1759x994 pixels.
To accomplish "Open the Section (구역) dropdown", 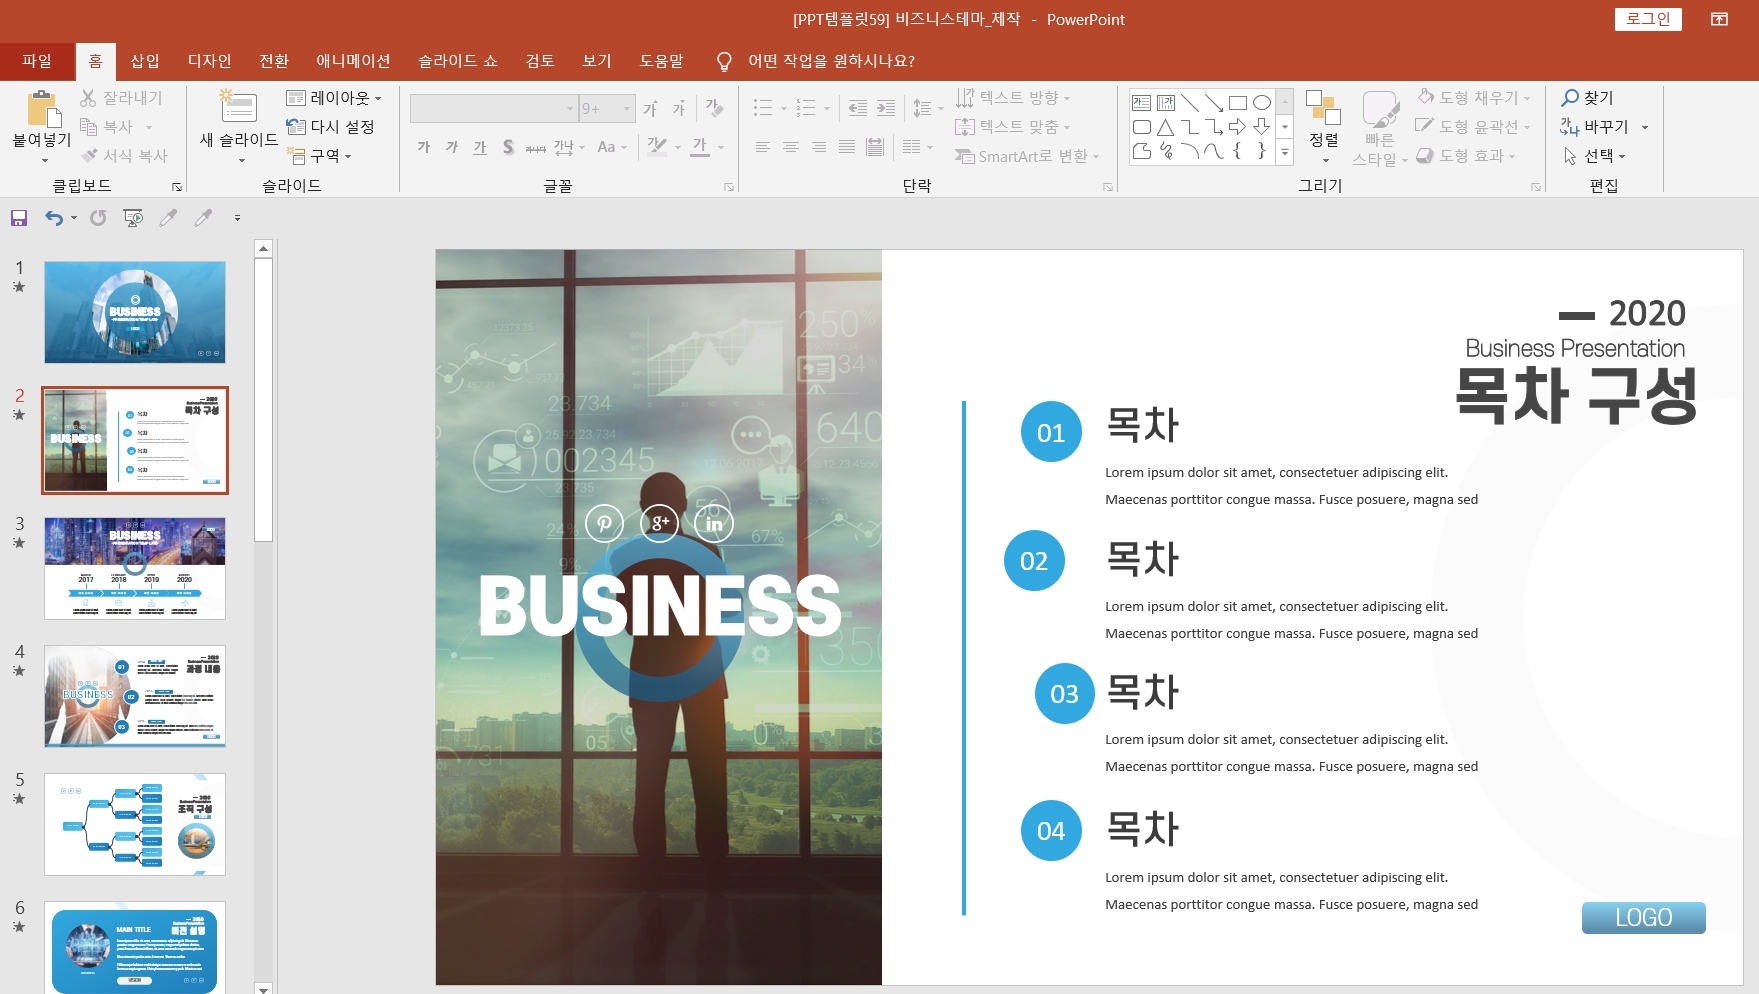I will click(319, 156).
